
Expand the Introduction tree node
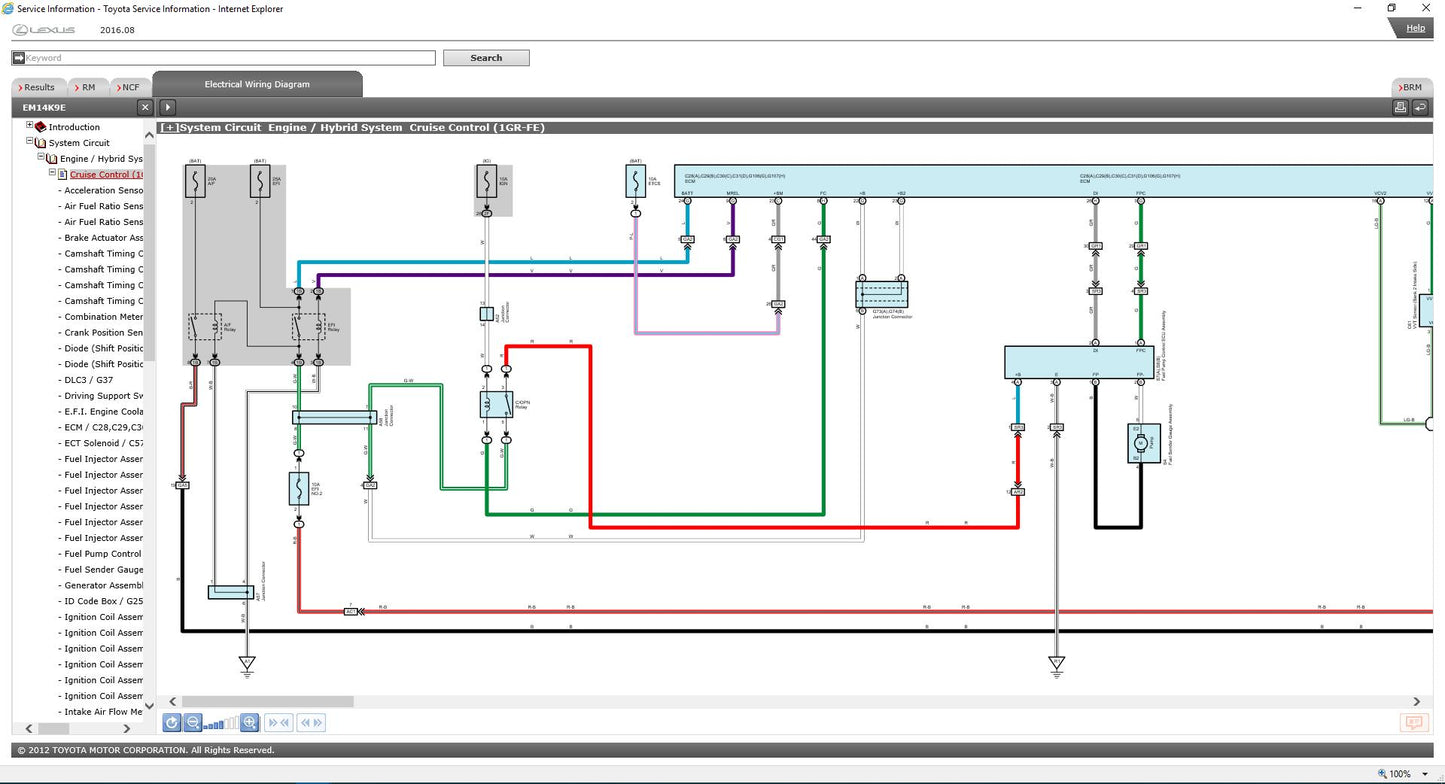pos(30,126)
